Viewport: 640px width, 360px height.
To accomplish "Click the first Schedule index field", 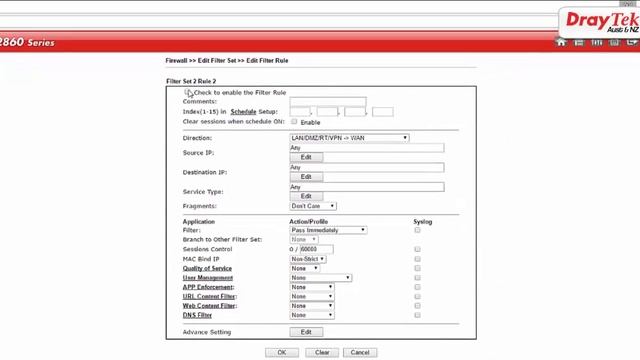I will [x=300, y=112].
